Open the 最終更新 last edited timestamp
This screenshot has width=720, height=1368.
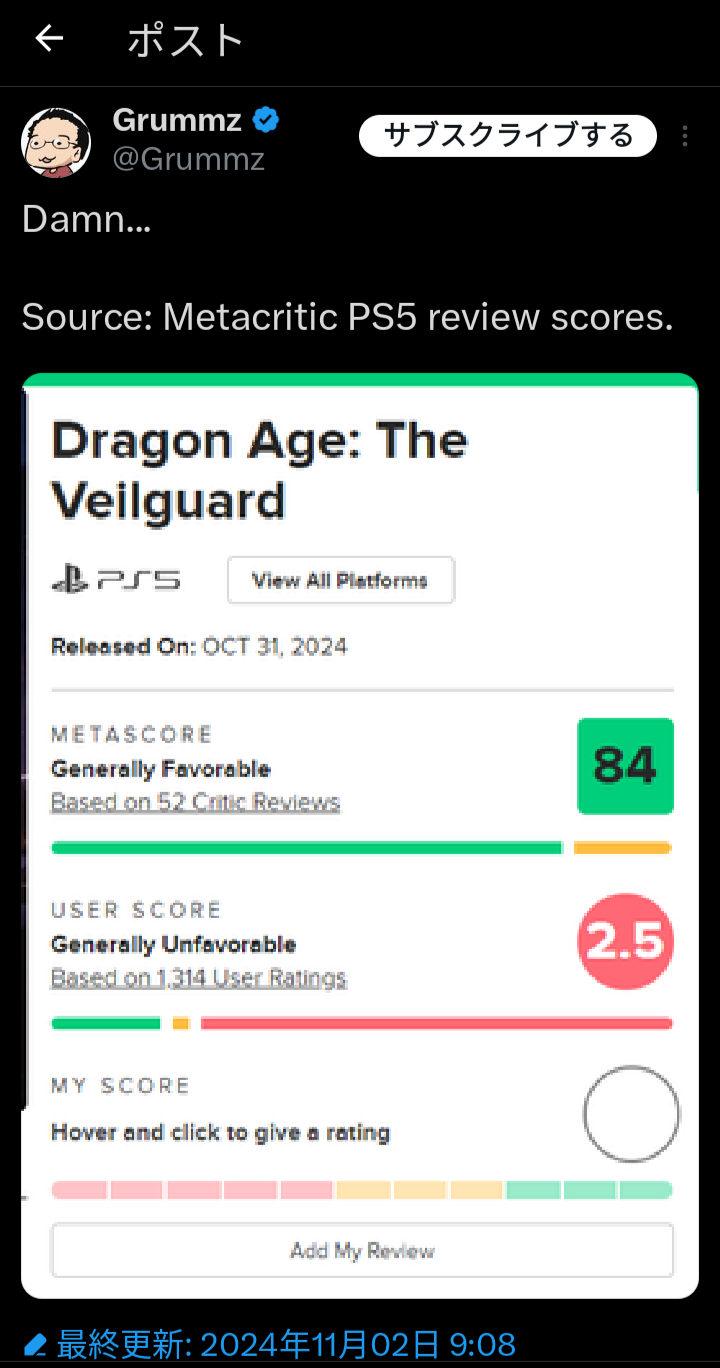(285, 1343)
